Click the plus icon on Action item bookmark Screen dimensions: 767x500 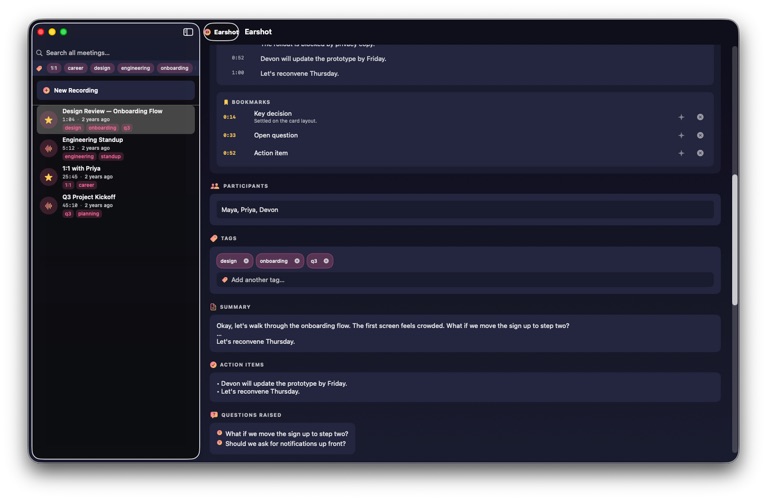tap(681, 153)
